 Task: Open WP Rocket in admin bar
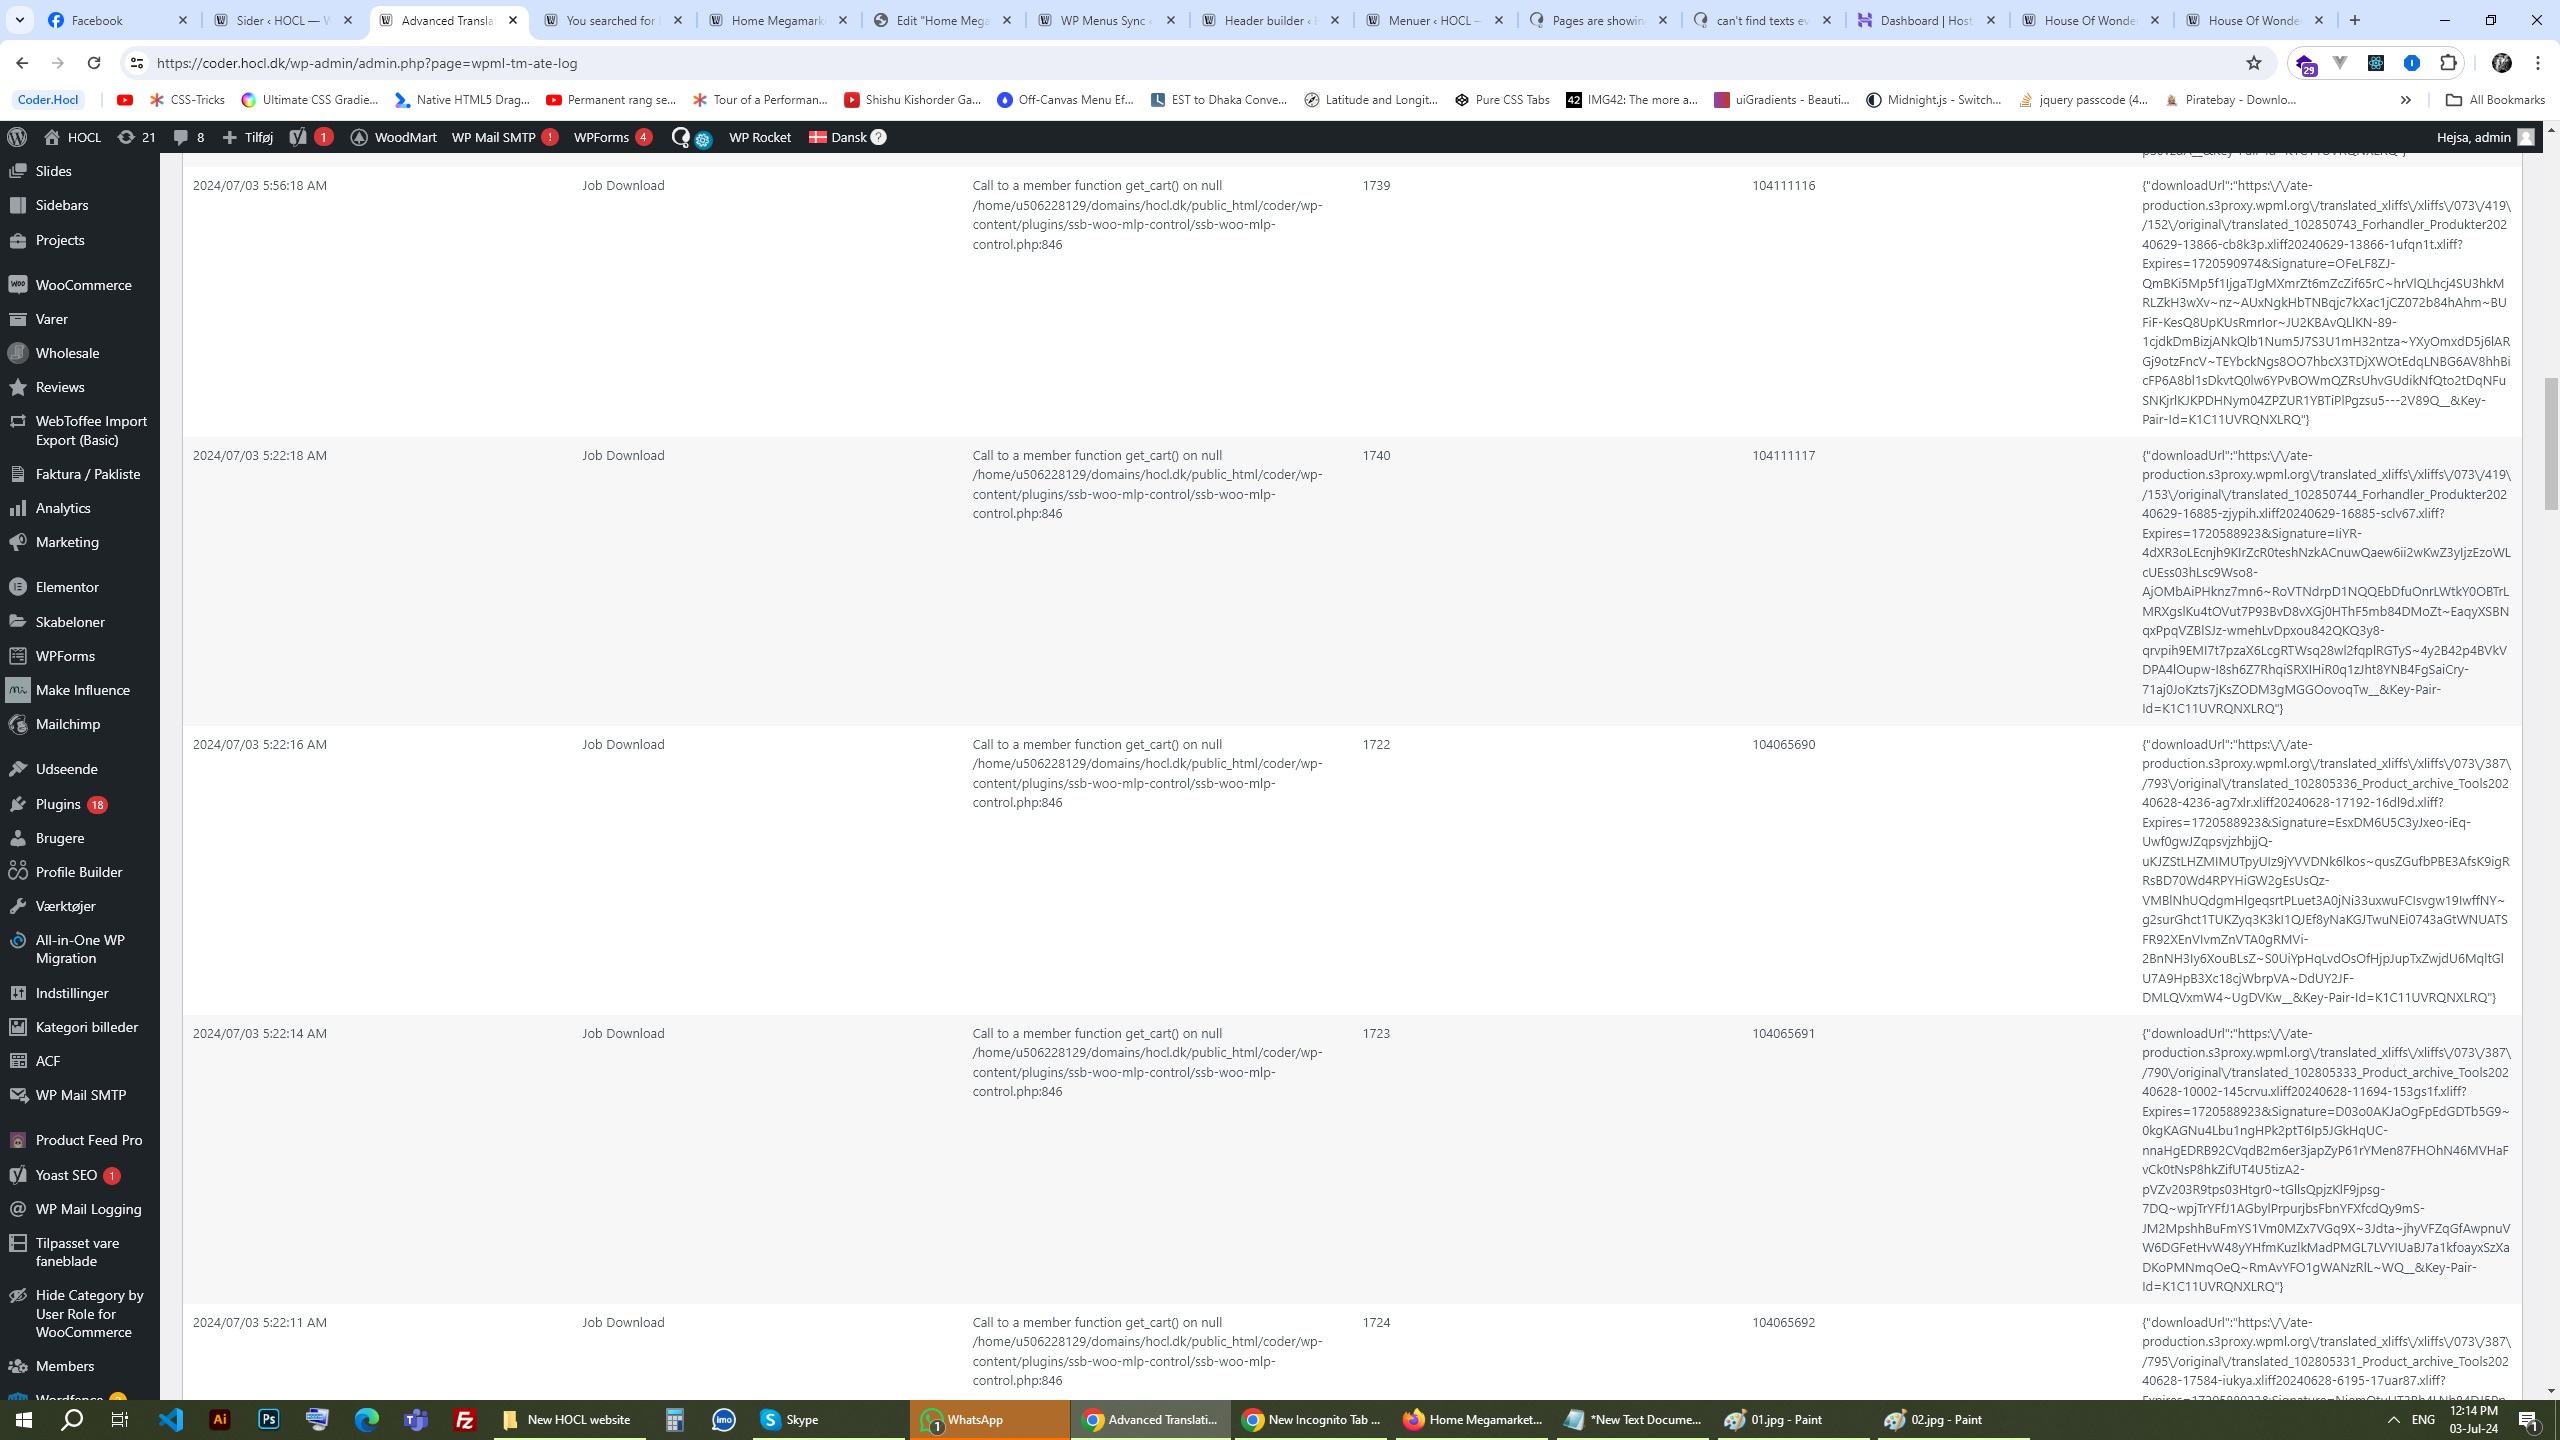(x=759, y=137)
